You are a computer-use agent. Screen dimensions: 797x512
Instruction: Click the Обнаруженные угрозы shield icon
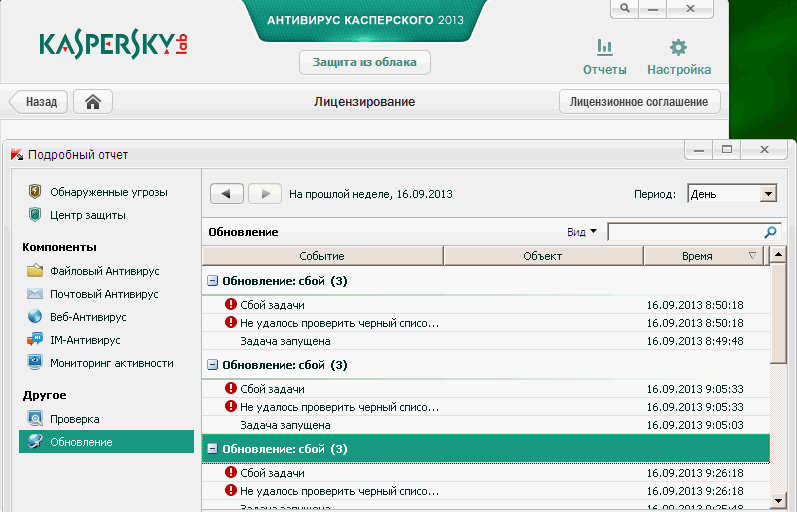(35, 192)
